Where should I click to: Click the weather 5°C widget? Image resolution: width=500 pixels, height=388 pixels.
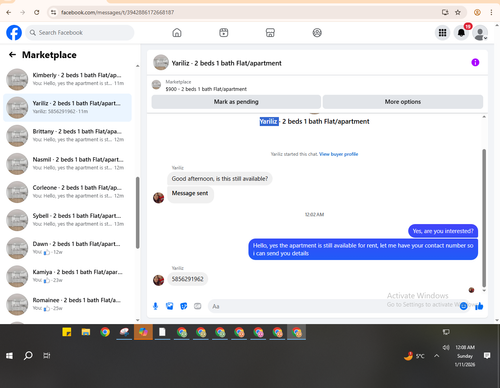pyautogui.click(x=414, y=356)
